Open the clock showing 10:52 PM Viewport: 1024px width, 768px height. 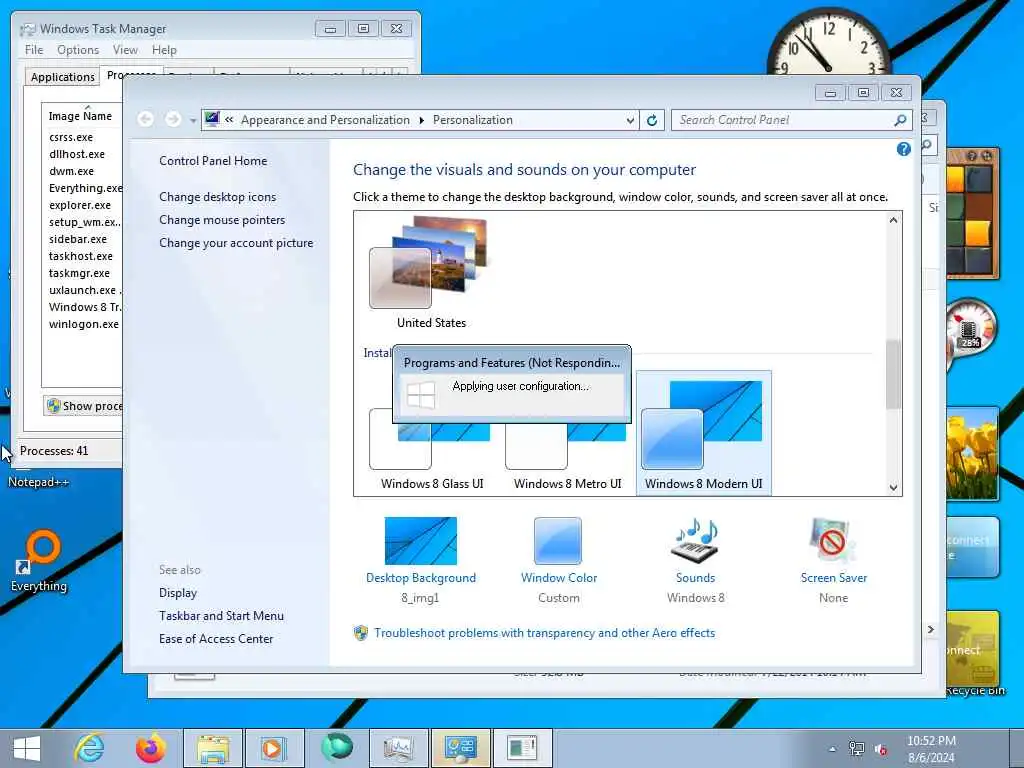931,749
